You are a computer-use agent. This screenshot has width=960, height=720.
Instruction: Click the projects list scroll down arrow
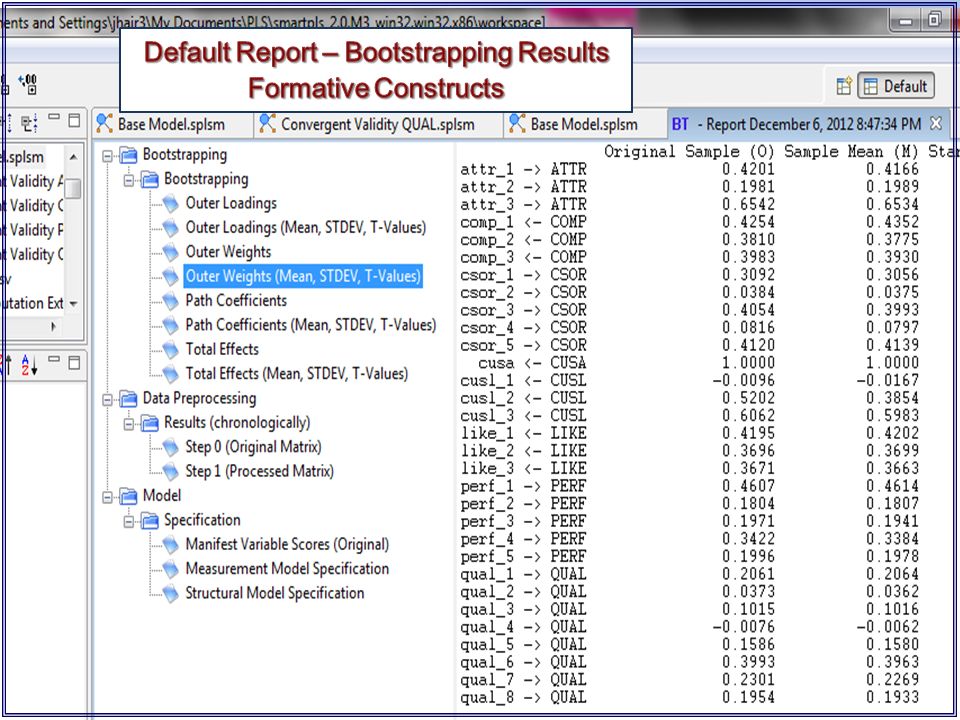coord(73,304)
